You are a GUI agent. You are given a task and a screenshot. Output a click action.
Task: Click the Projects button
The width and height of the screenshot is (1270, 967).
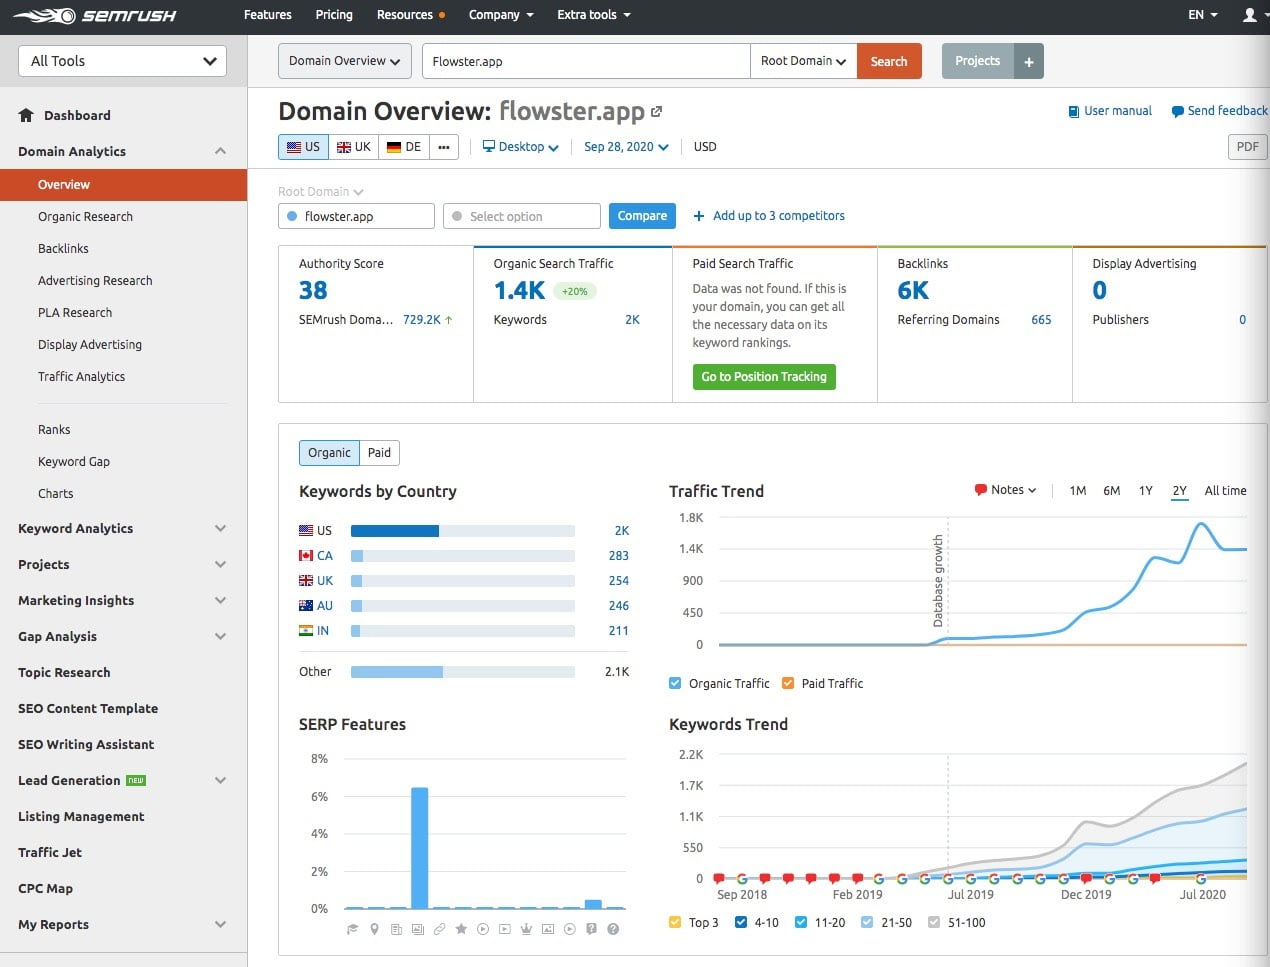977,61
